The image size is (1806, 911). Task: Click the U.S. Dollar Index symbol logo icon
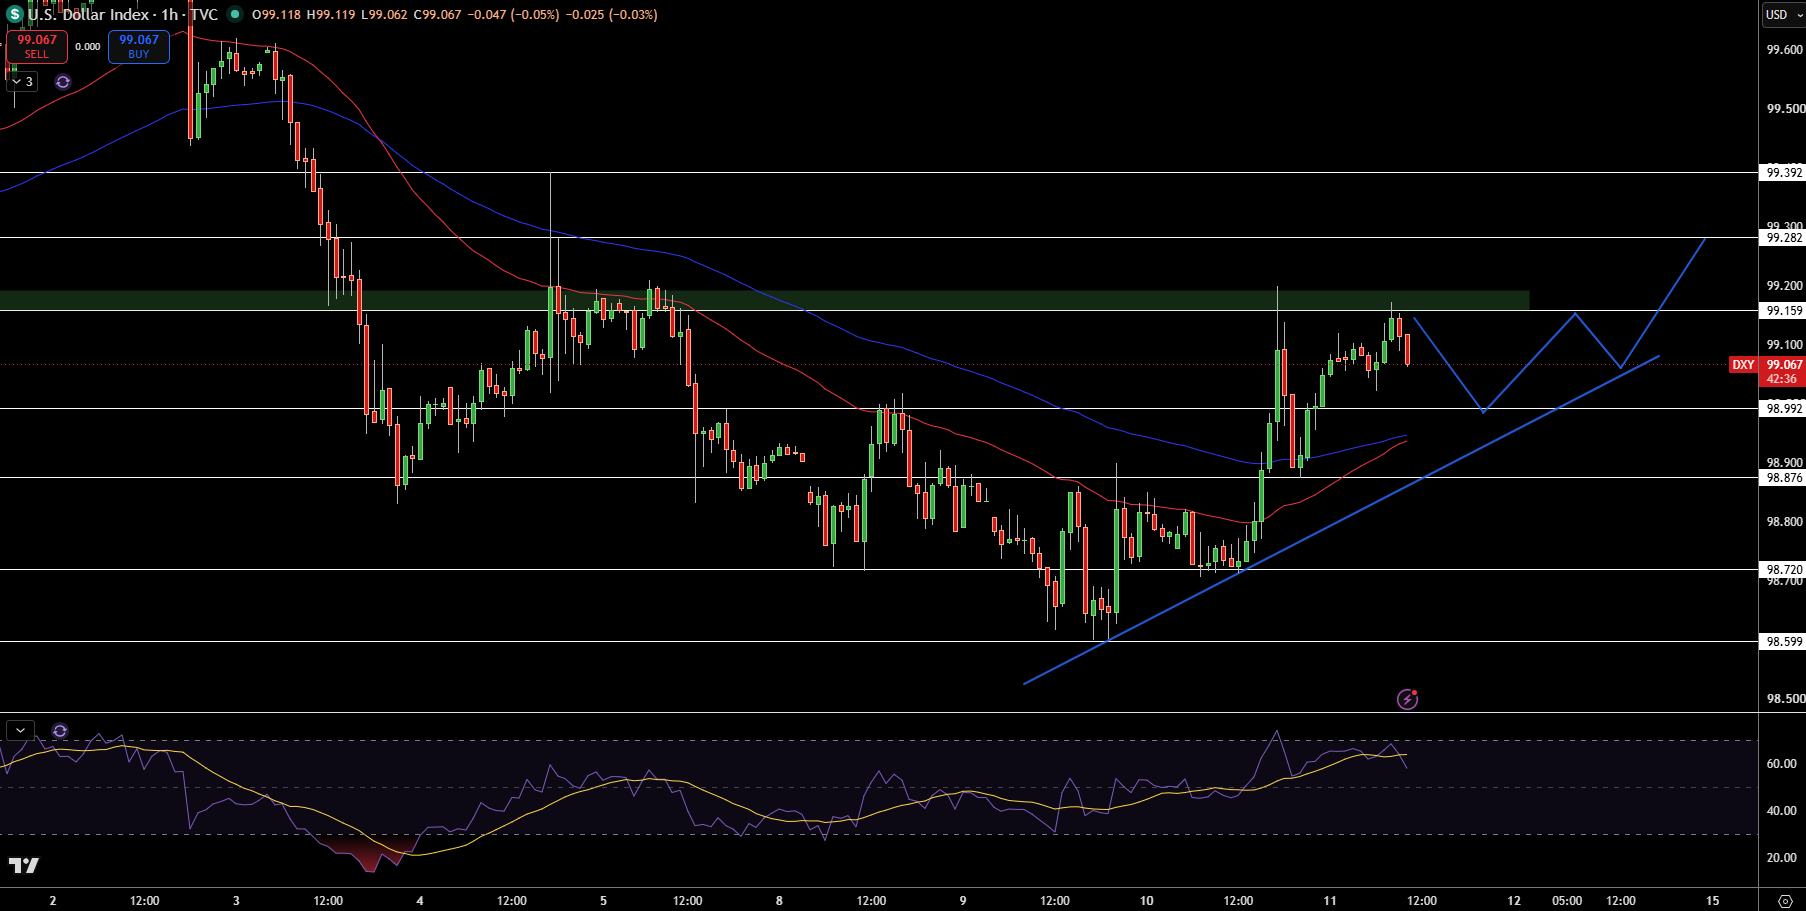point(14,14)
